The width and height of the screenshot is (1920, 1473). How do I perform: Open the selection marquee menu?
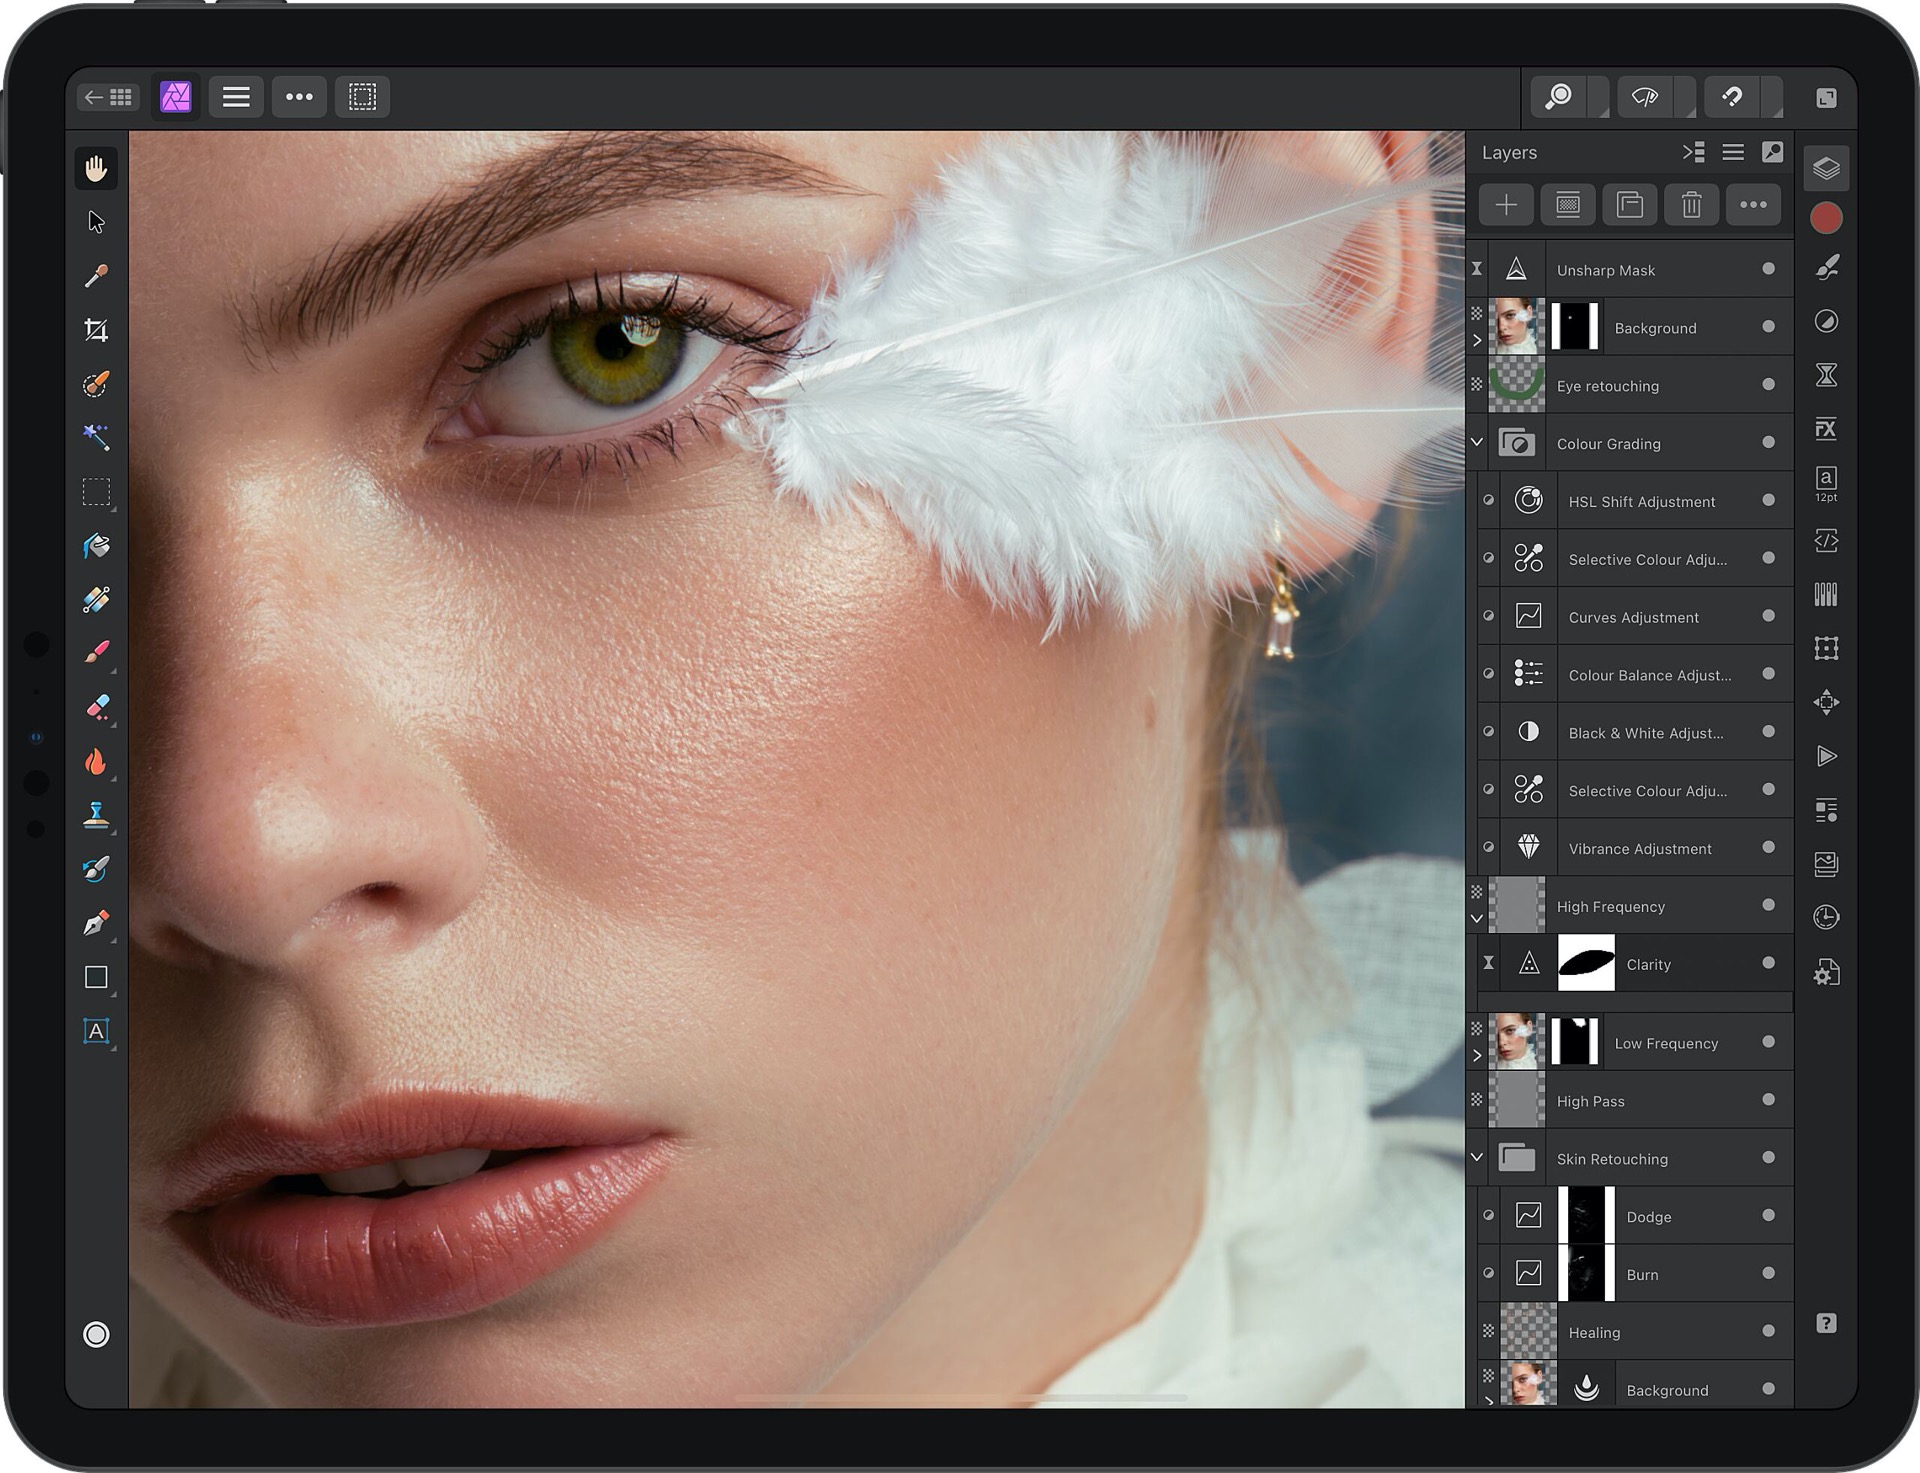(x=362, y=97)
